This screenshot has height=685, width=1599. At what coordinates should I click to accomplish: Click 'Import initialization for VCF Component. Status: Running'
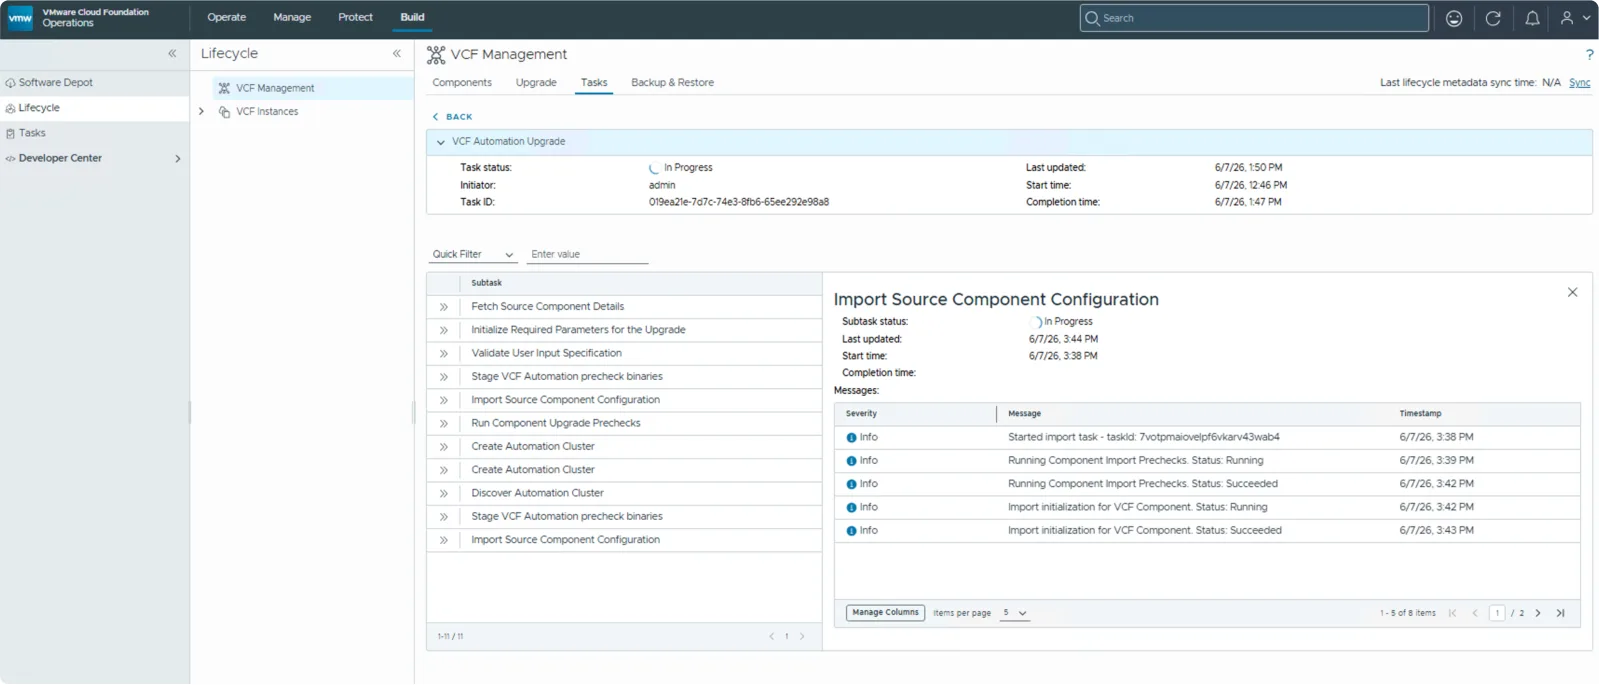pos(1137,508)
